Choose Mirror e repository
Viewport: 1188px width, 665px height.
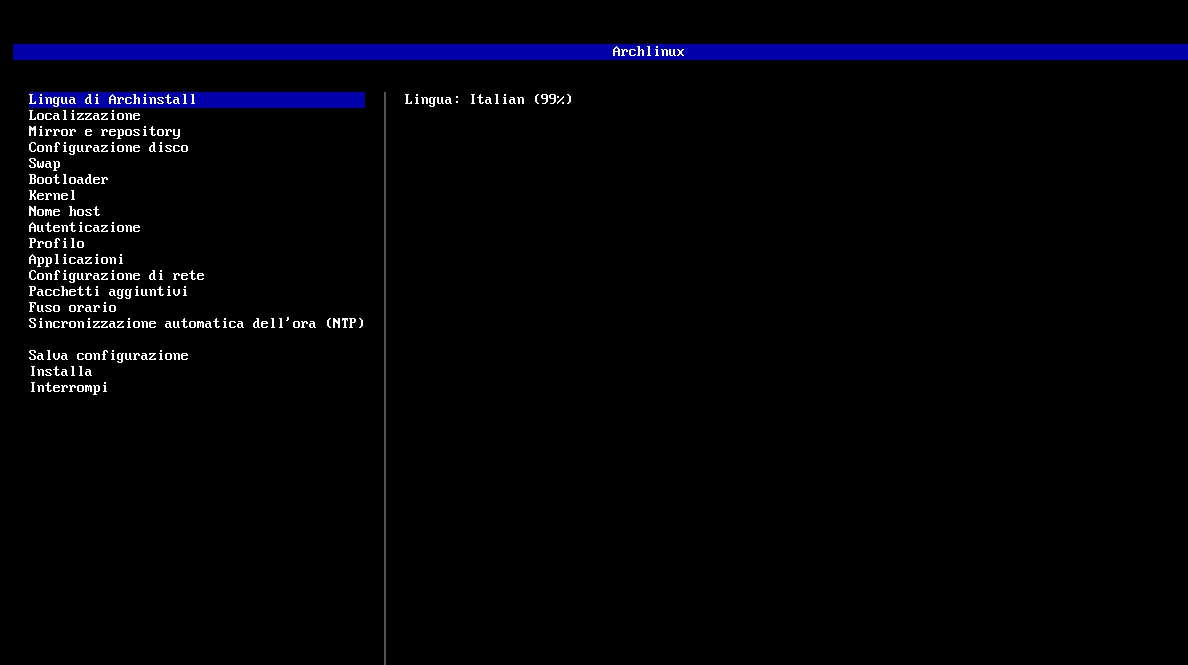[x=104, y=131]
